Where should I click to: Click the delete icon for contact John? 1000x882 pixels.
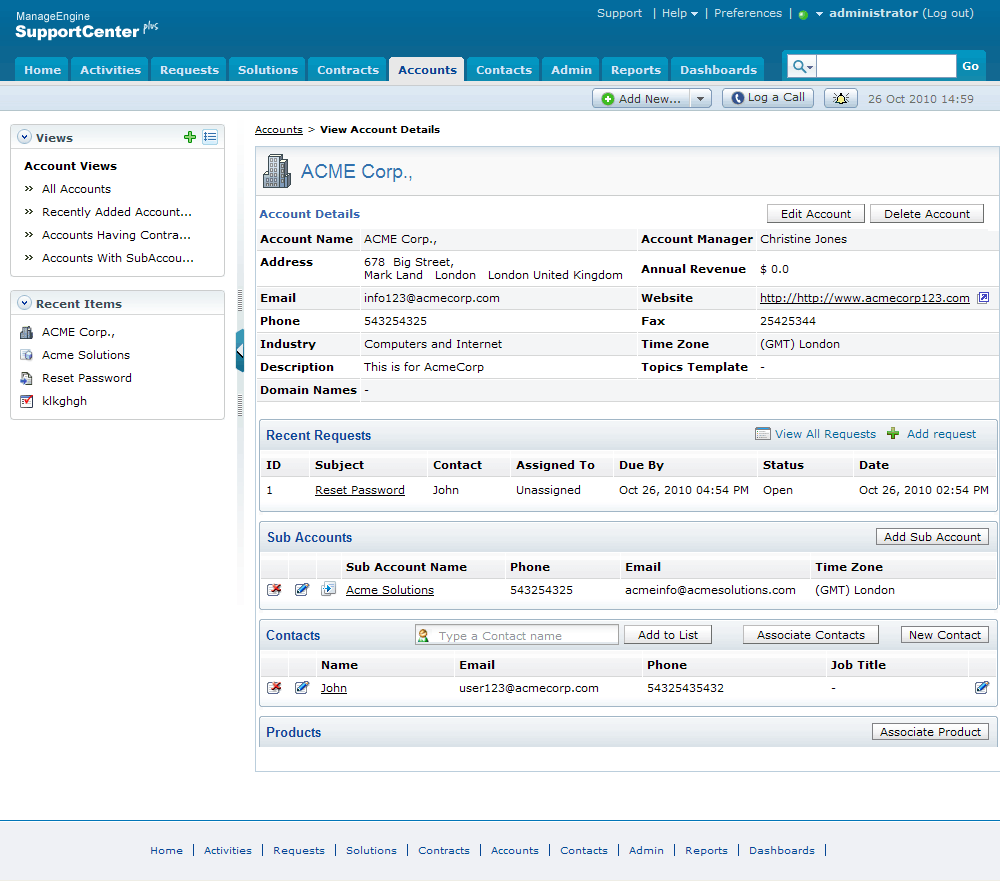click(x=274, y=688)
